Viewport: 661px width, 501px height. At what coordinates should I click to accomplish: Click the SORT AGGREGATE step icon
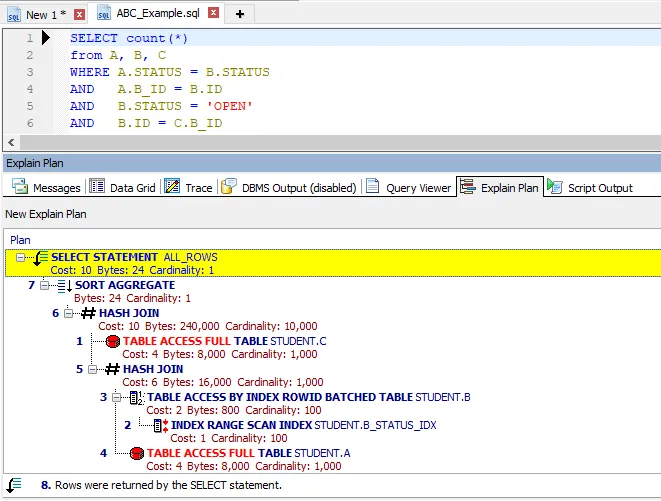click(x=64, y=286)
